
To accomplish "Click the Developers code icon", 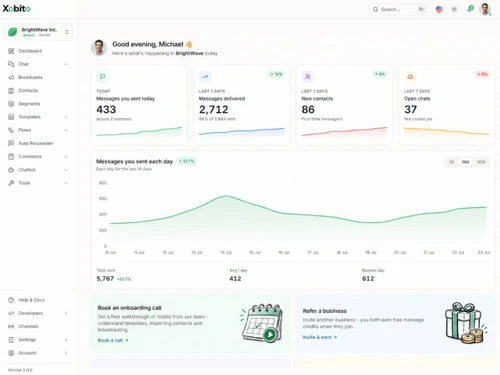I will [11, 313].
